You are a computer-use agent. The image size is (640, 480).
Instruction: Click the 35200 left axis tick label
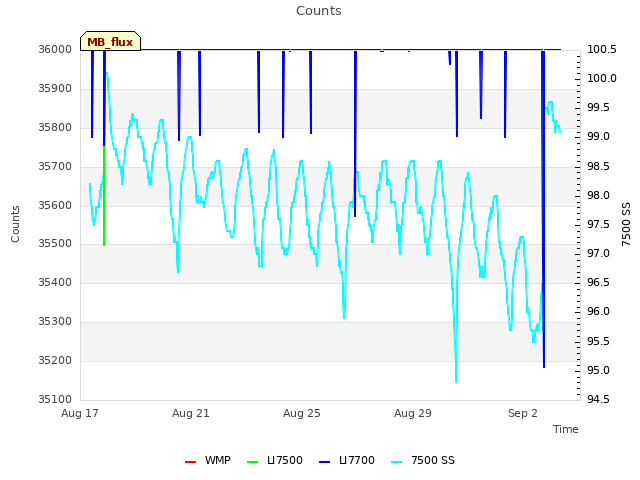click(x=55, y=360)
